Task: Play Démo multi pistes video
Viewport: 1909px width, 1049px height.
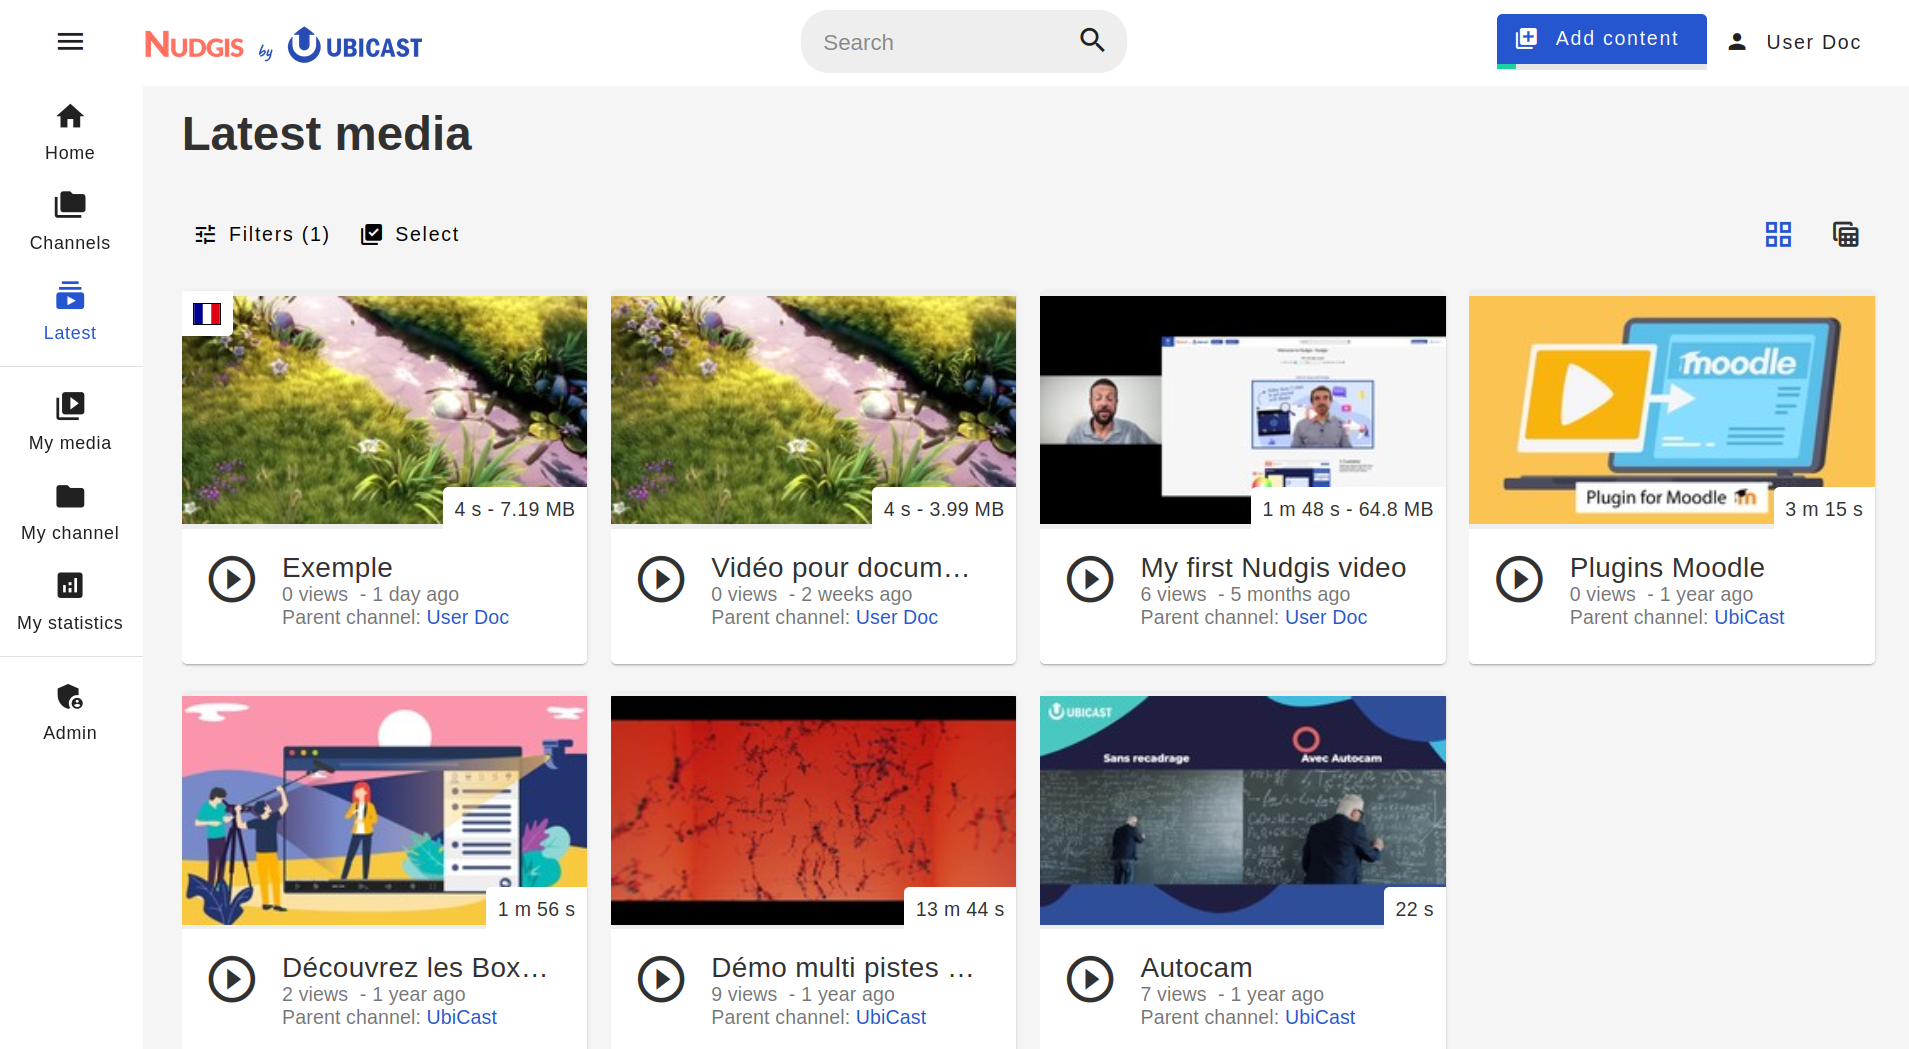Action: click(x=661, y=979)
